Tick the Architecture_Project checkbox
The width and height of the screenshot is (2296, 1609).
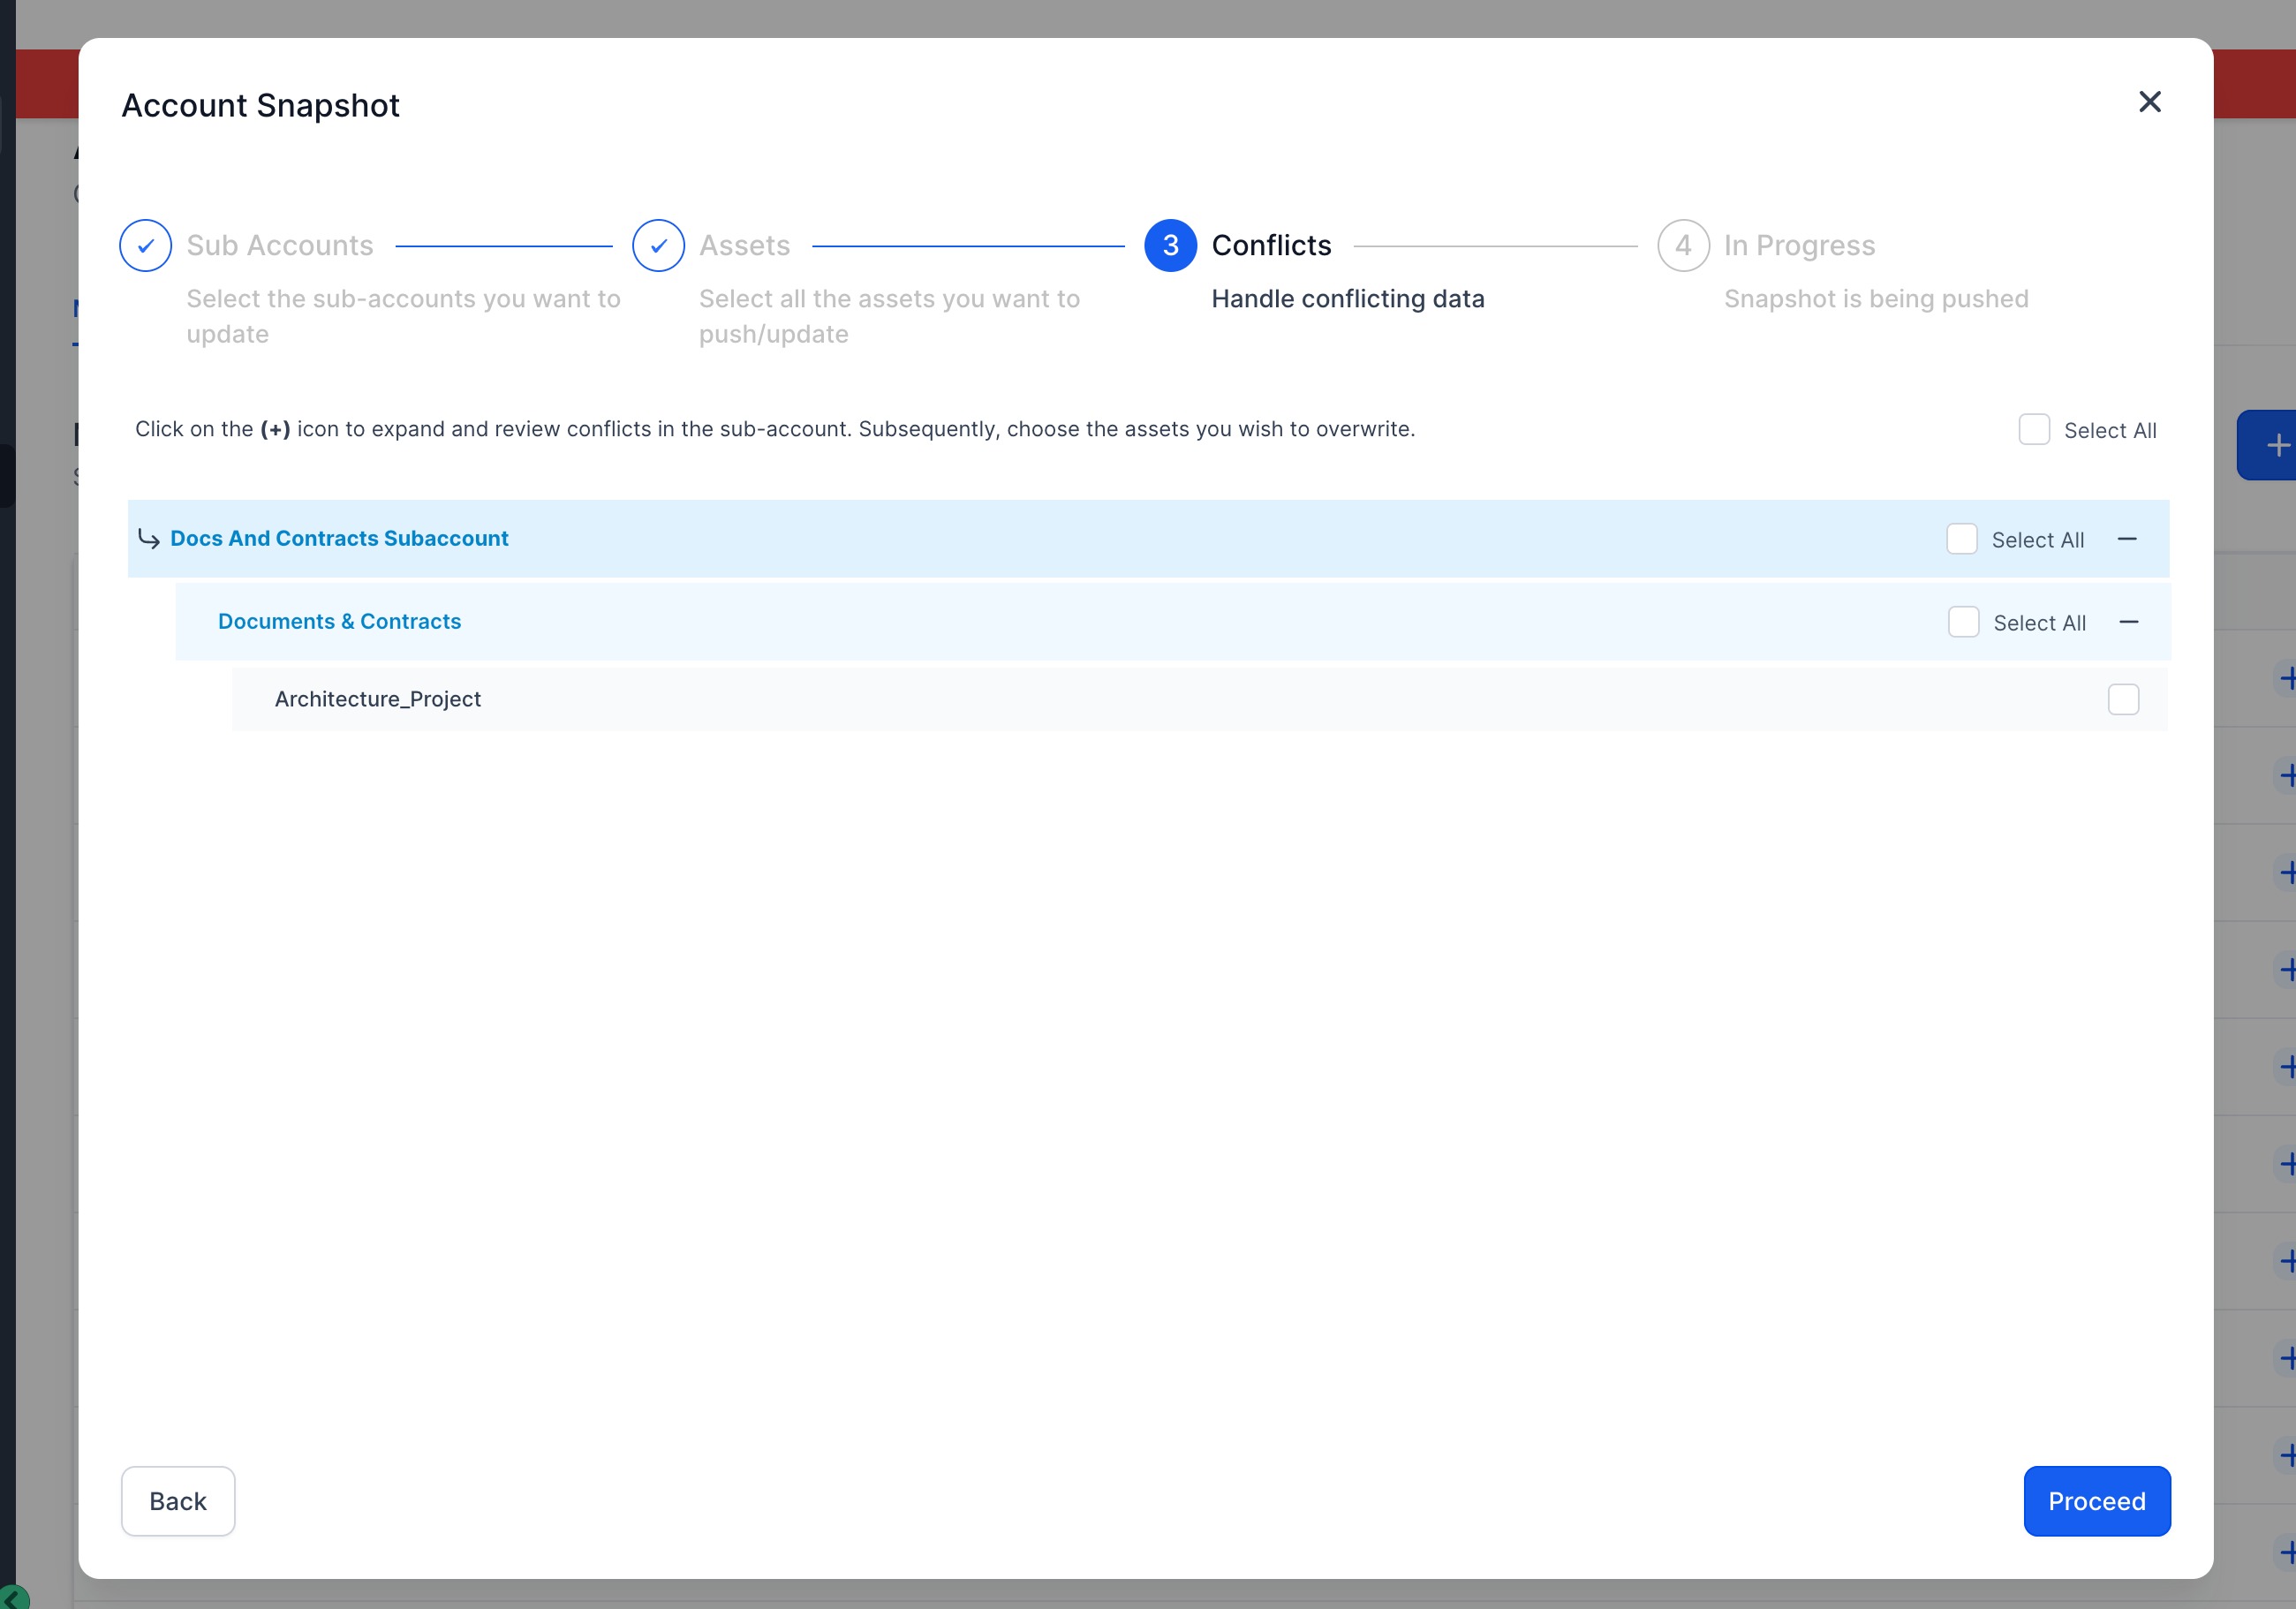tap(2123, 699)
